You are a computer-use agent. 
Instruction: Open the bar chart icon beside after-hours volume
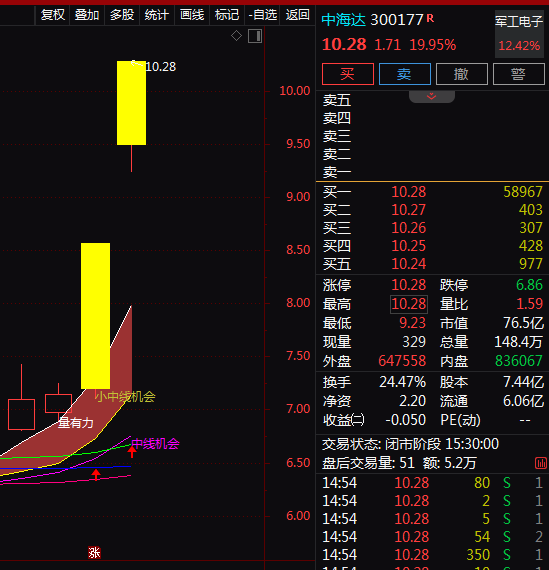click(540, 463)
